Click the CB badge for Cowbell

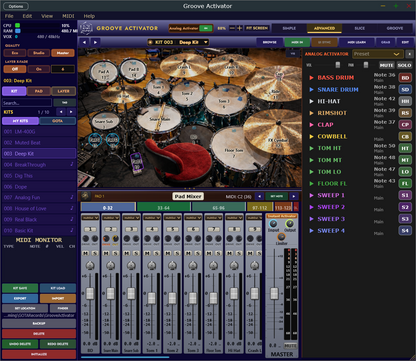click(x=405, y=137)
